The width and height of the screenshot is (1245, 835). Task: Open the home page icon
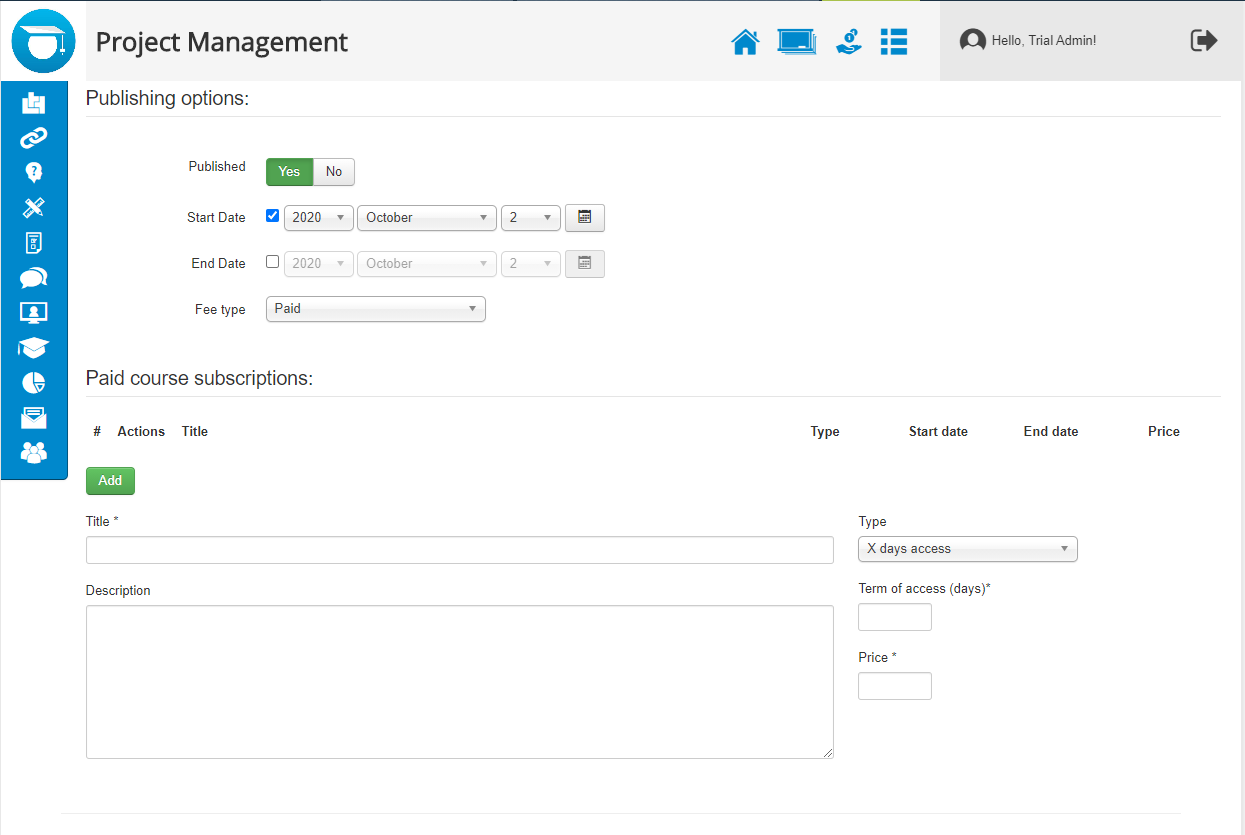coord(745,41)
